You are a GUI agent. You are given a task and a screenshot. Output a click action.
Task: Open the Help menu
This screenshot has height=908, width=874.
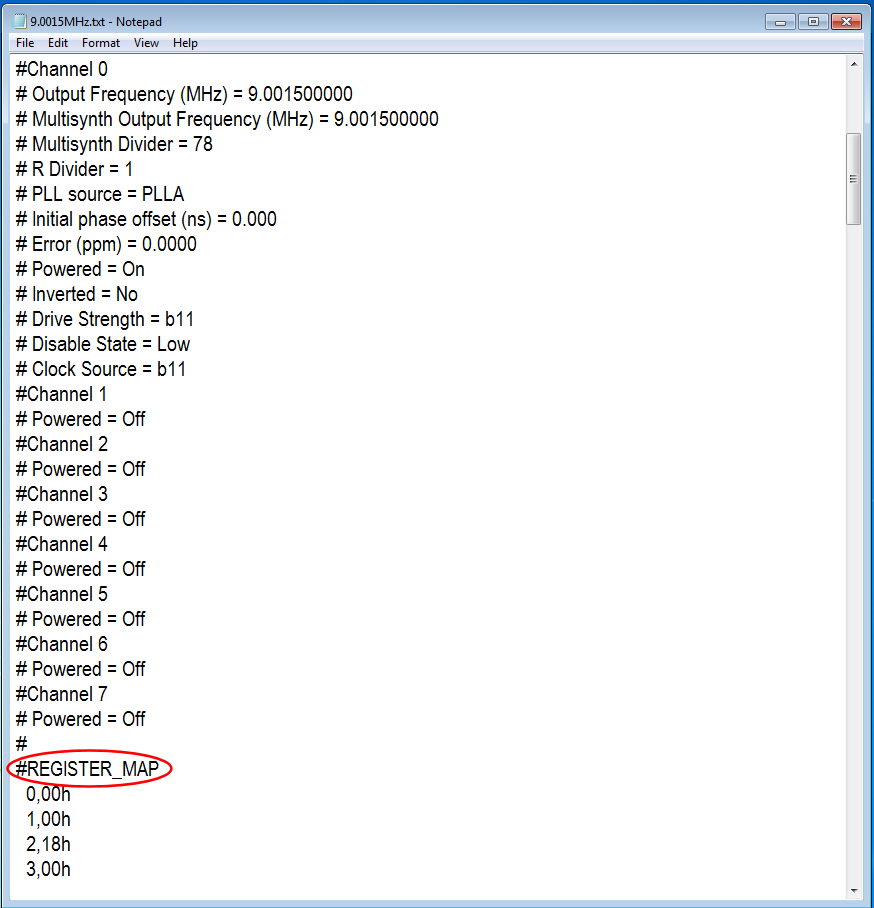(x=185, y=43)
